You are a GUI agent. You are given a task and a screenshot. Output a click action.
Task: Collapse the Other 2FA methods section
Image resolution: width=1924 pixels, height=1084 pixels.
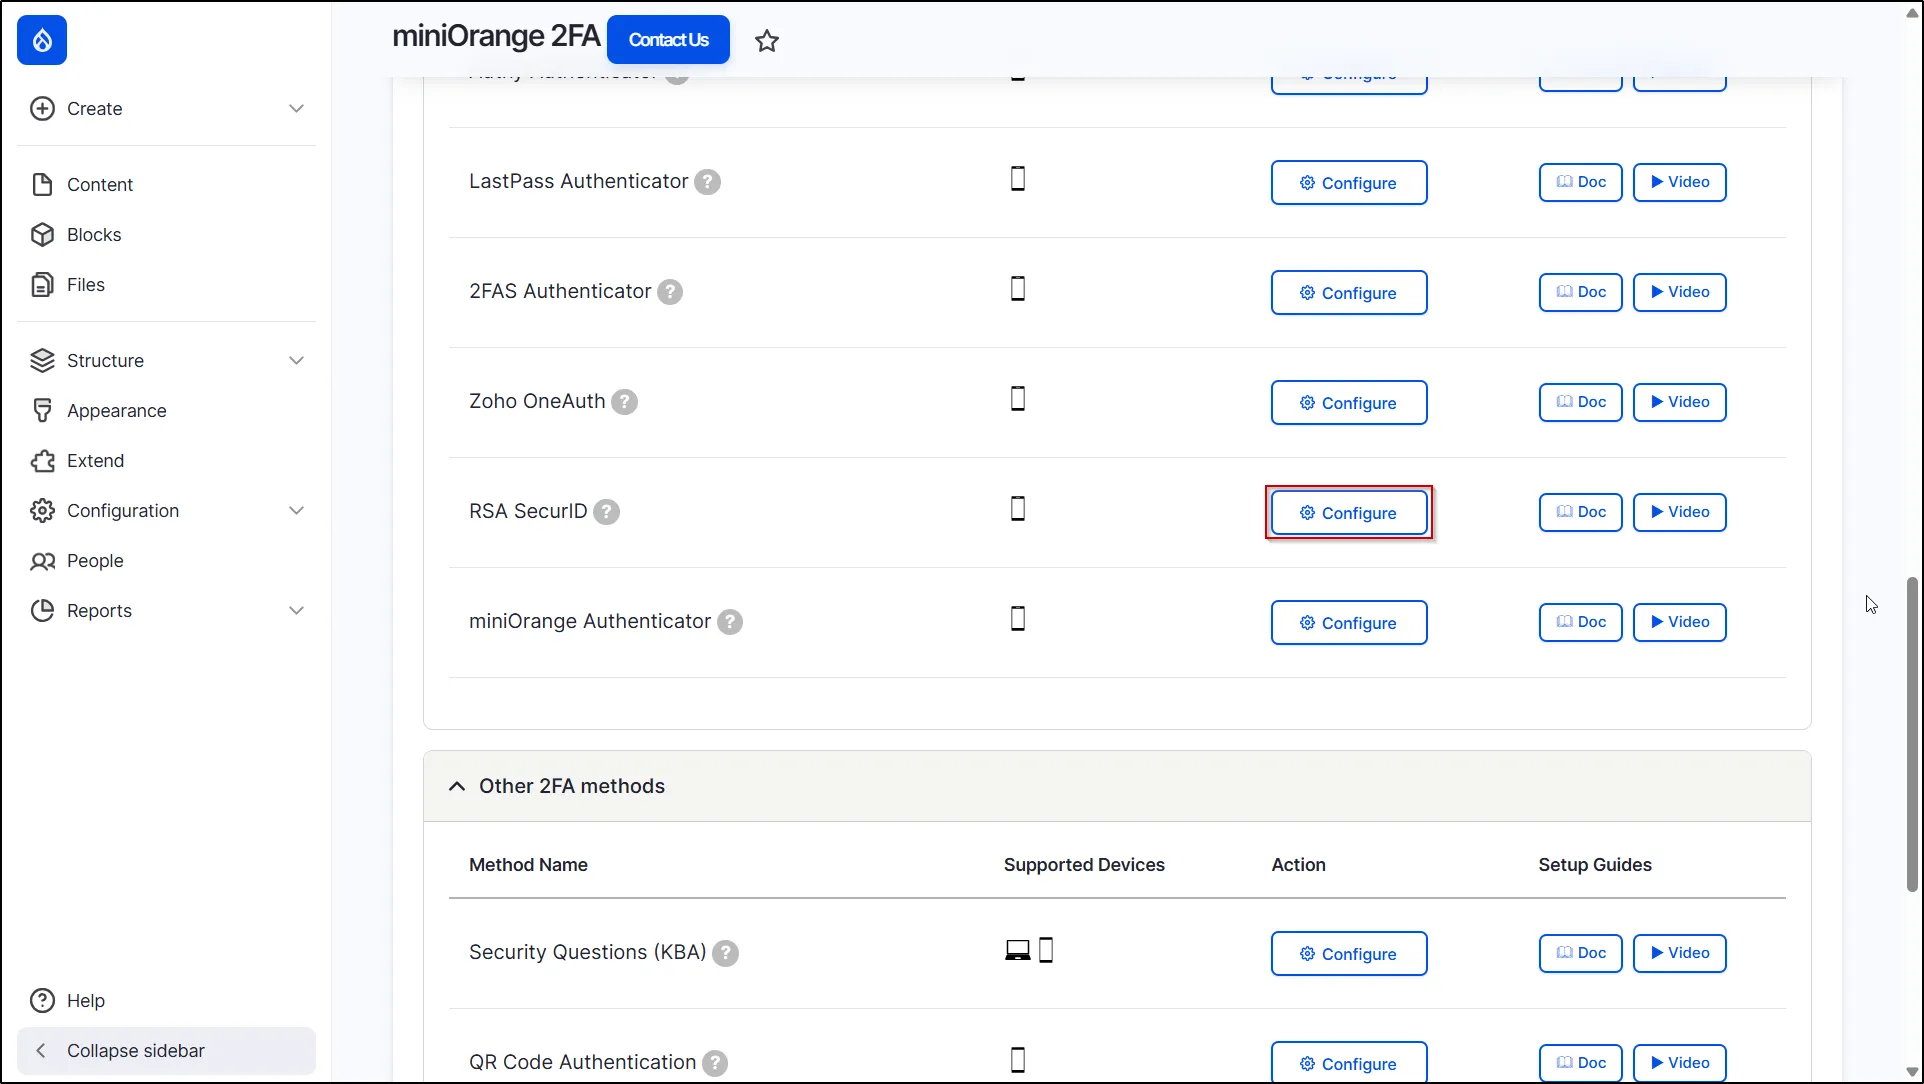(457, 786)
